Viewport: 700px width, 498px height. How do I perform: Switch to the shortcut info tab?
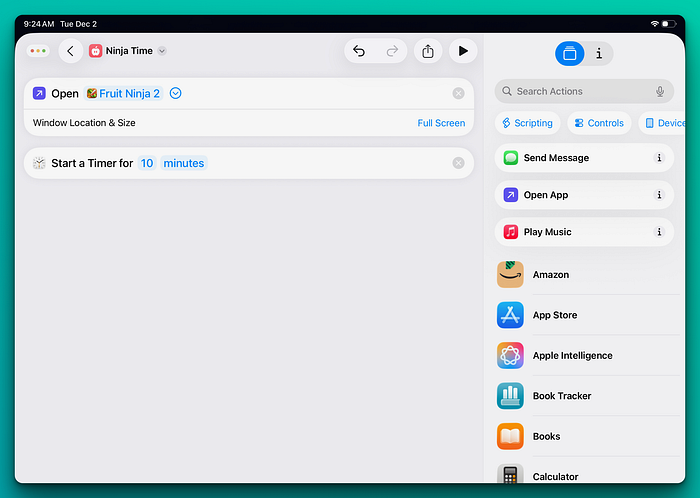point(599,54)
